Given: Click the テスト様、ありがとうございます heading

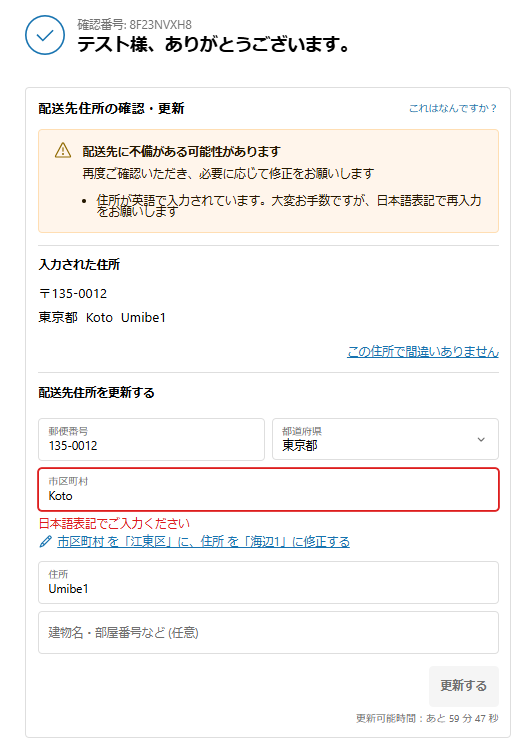Looking at the screenshot, I should coord(213,45).
